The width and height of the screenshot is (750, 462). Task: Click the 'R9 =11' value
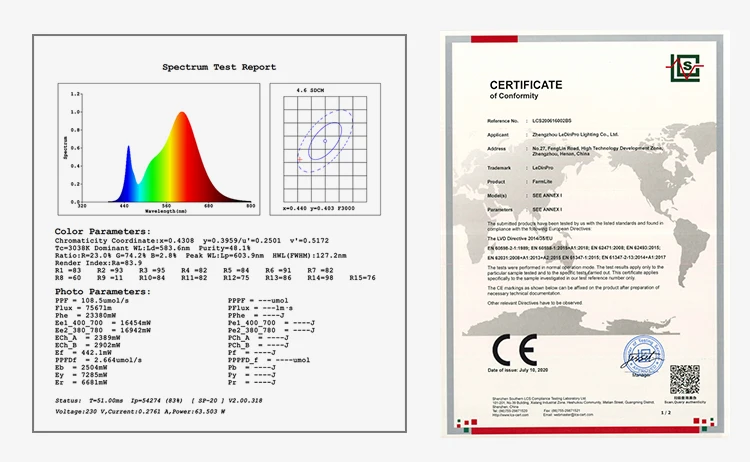[x=110, y=277]
